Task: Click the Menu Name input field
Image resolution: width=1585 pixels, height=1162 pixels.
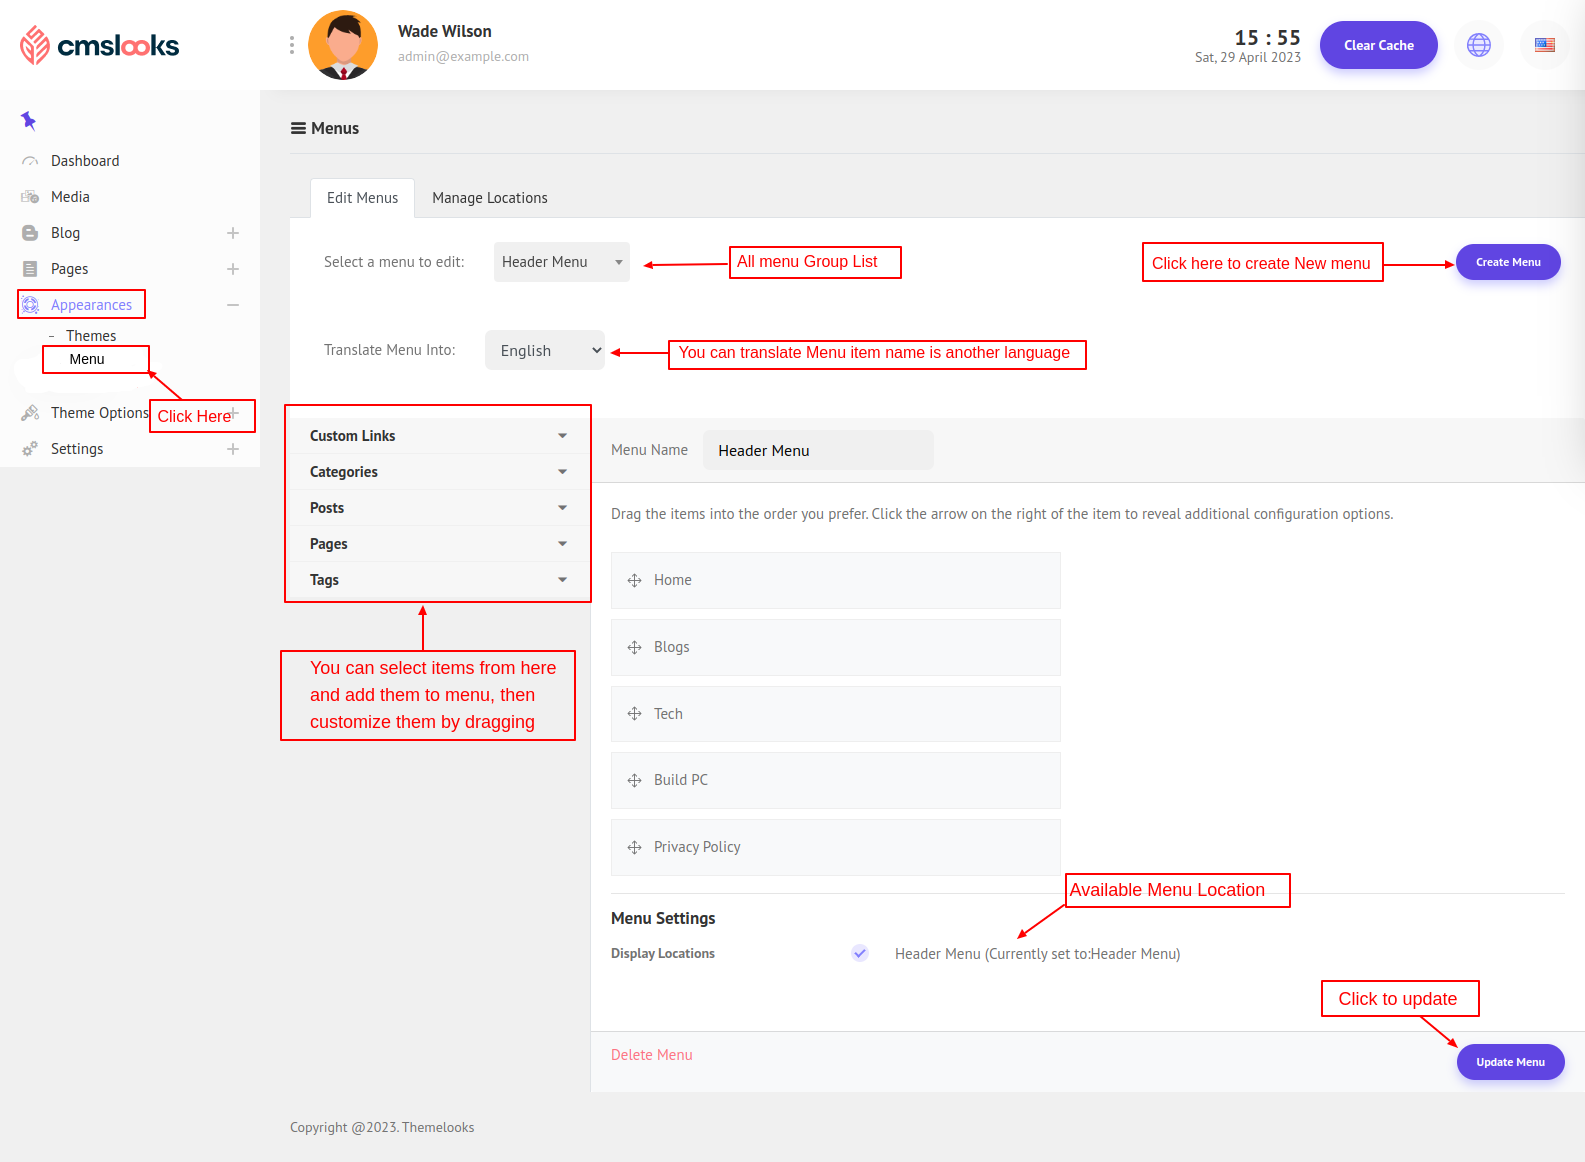Action: click(x=817, y=451)
